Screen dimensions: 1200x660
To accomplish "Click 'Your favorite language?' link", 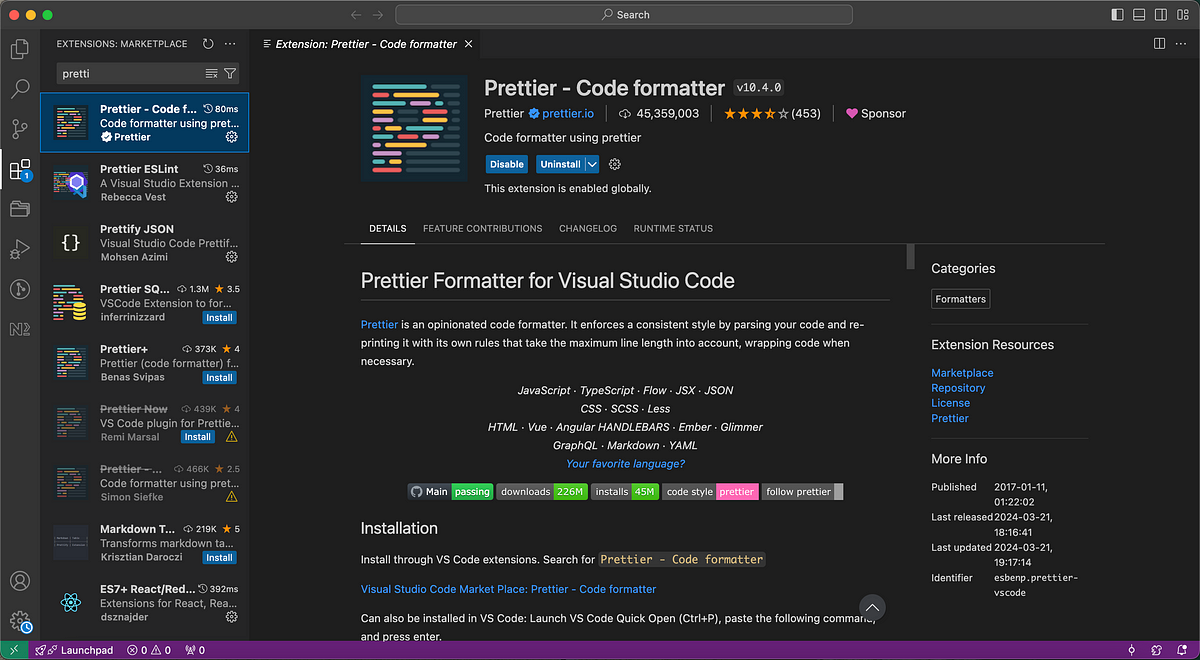I will click(x=625, y=463).
